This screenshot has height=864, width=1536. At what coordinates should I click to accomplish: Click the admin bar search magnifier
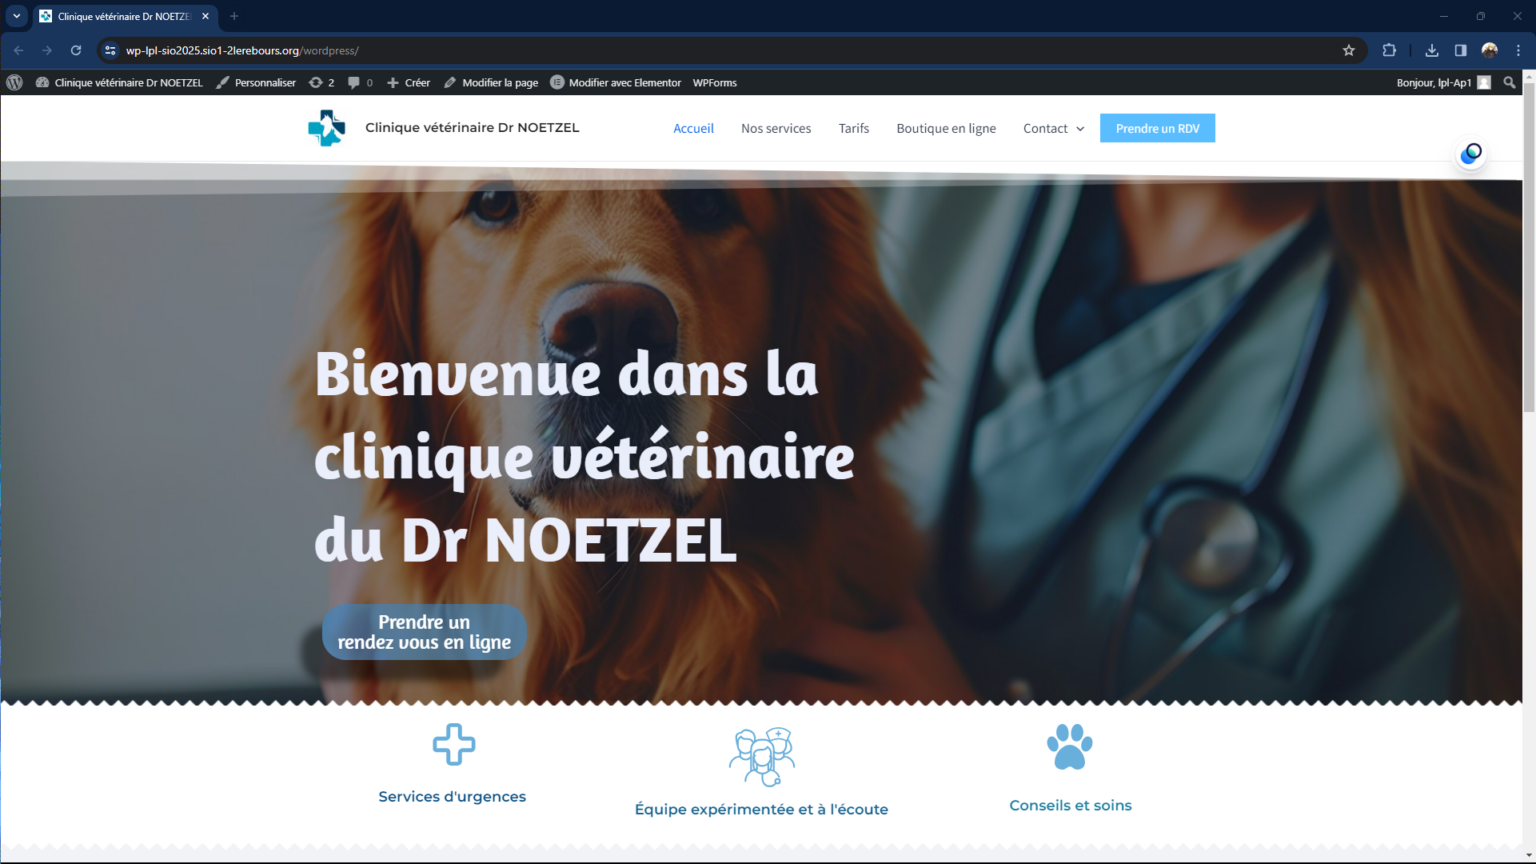click(x=1509, y=83)
